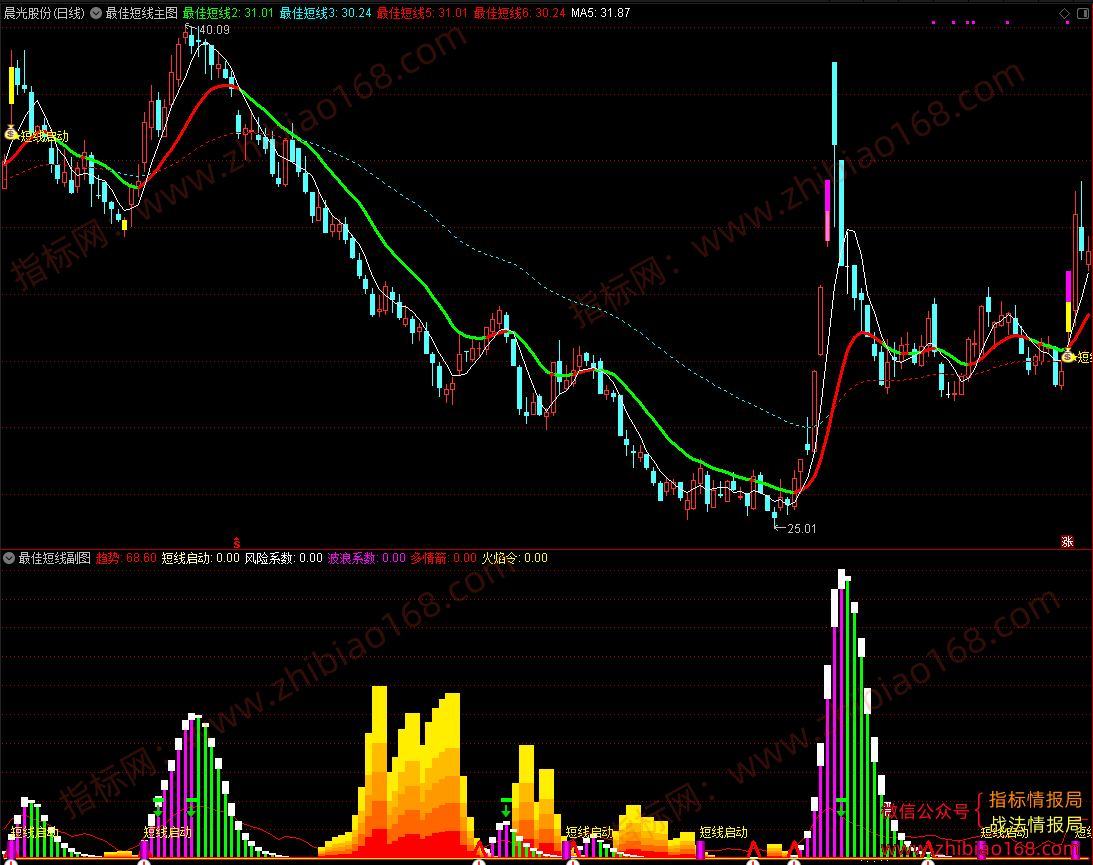Screen dimensions: 1093x865
Task: Click the 40.09 high price label
Action: (214, 30)
